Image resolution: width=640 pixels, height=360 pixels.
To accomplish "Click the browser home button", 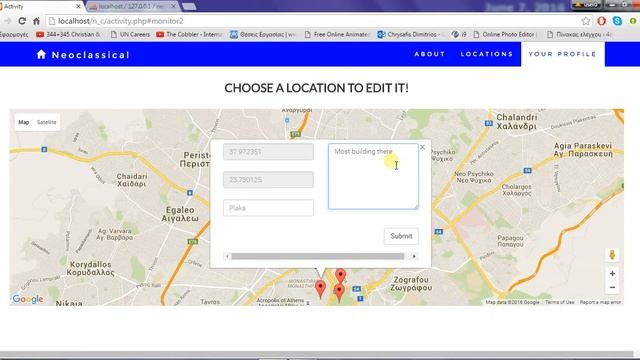I will (x=36, y=21).
